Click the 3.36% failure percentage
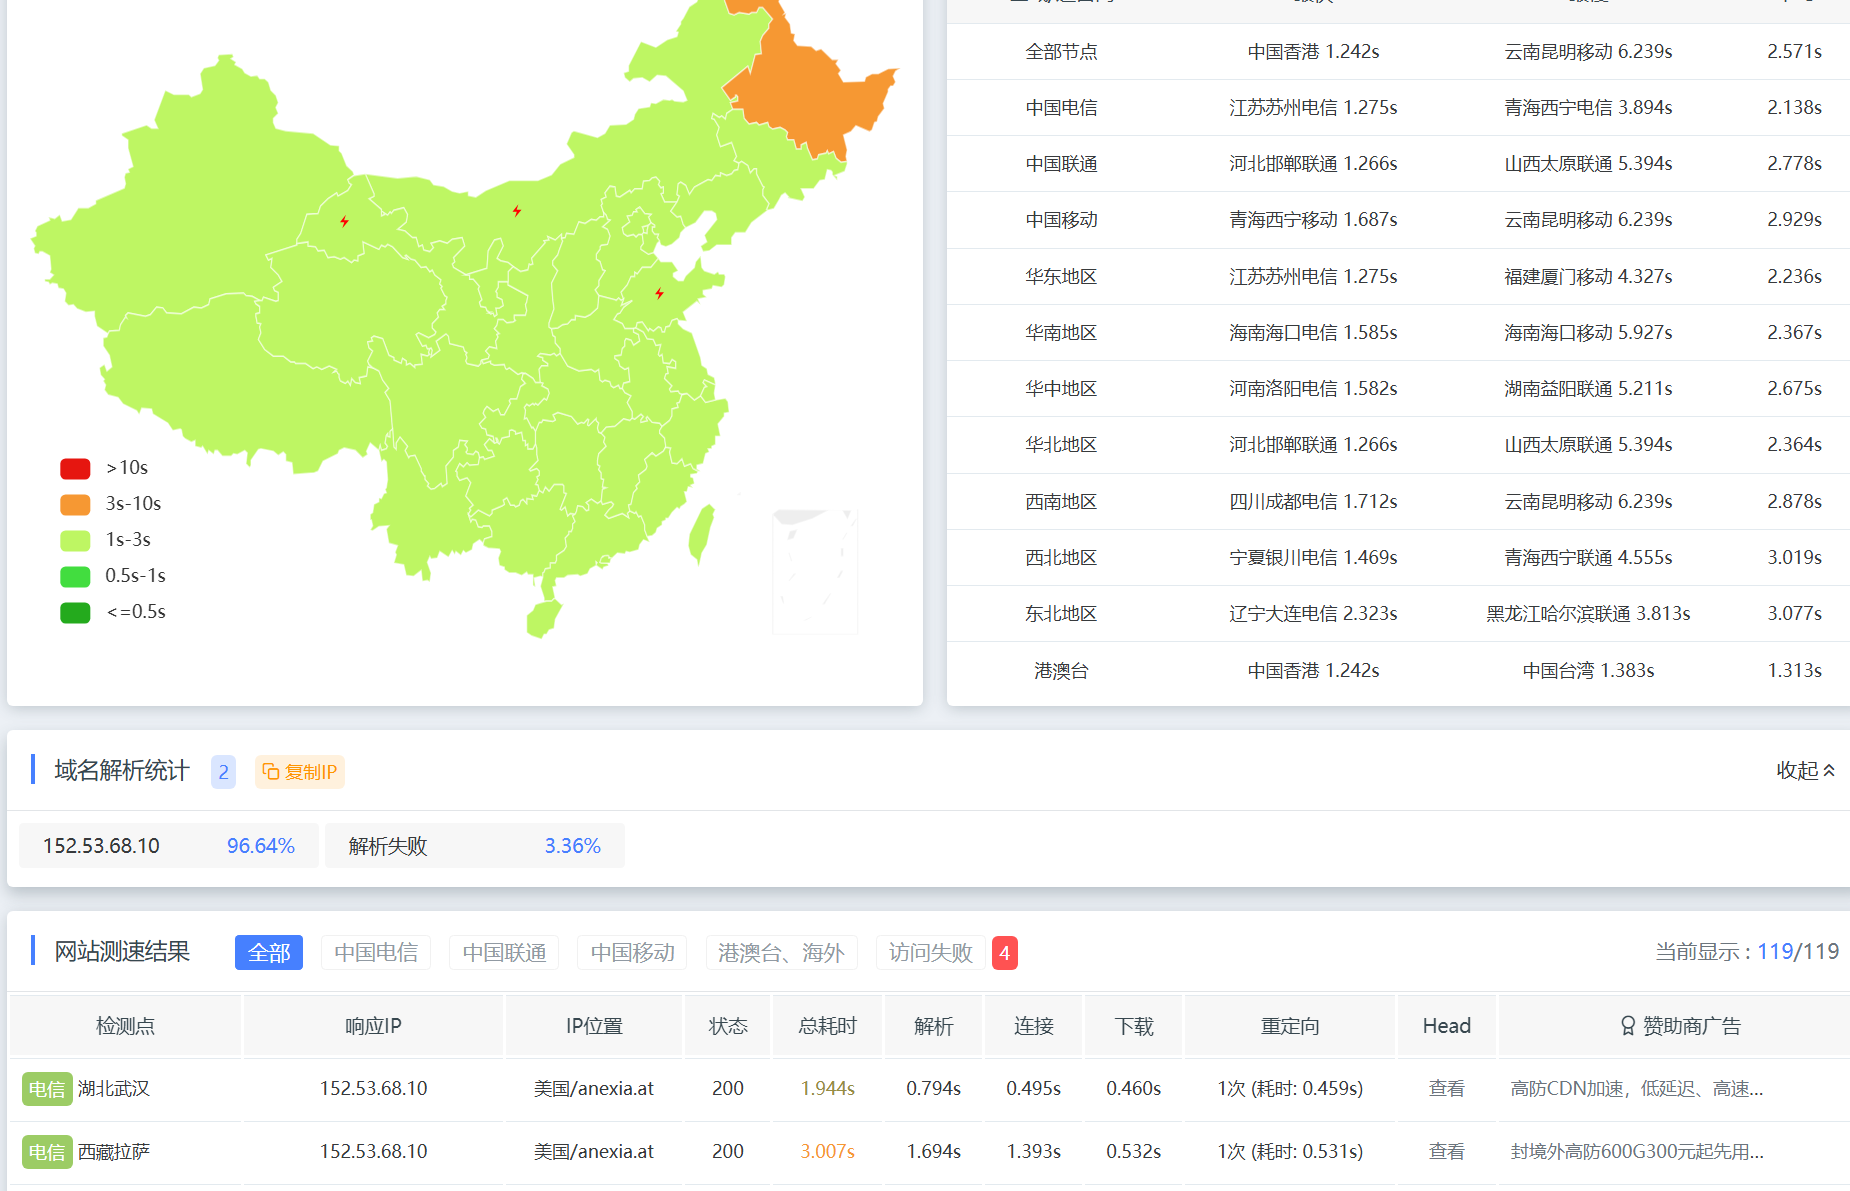The height and width of the screenshot is (1191, 1850). pos(572,846)
